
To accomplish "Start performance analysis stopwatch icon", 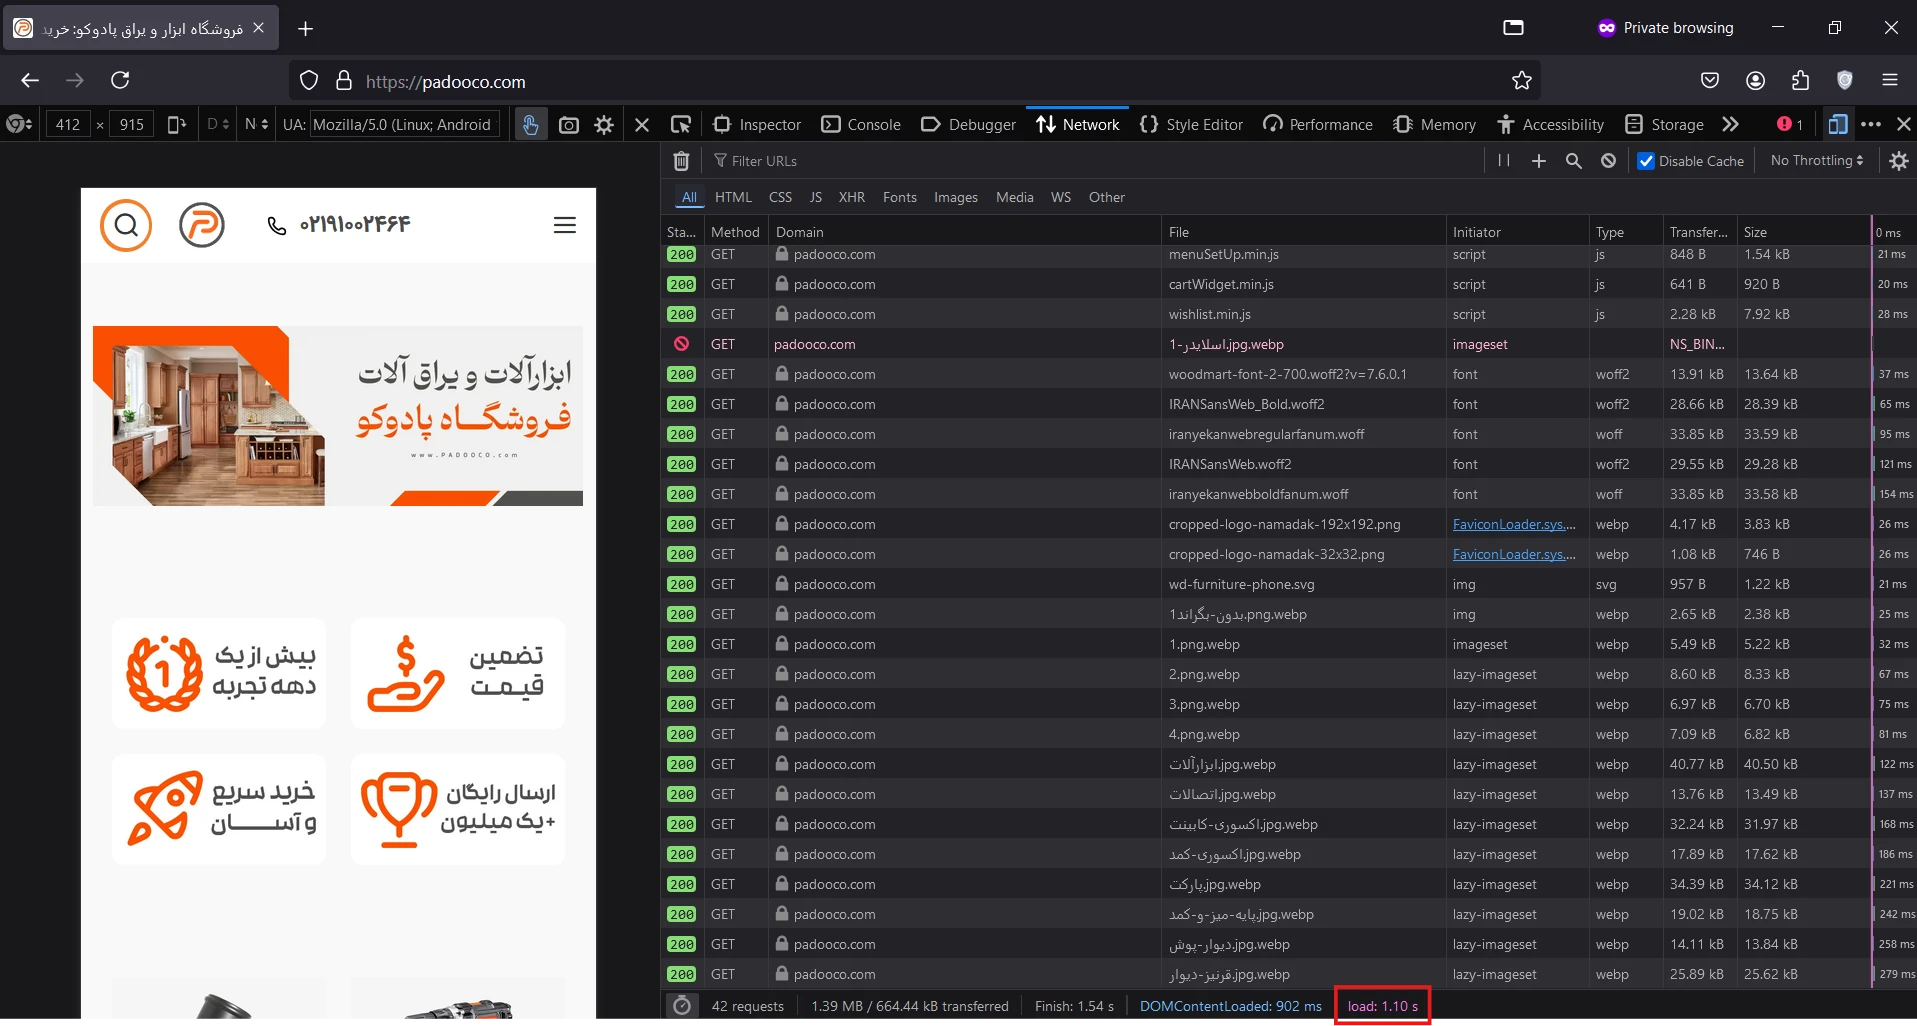I will coord(682,1006).
